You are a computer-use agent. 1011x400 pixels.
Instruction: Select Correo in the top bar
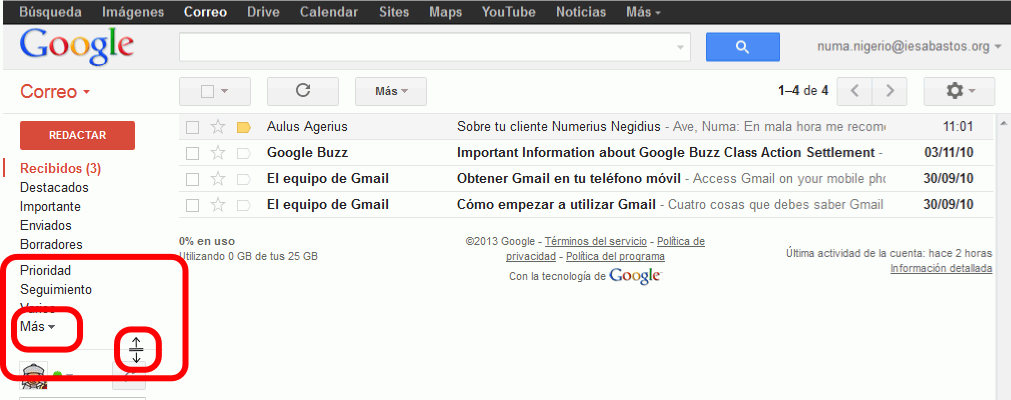(205, 12)
